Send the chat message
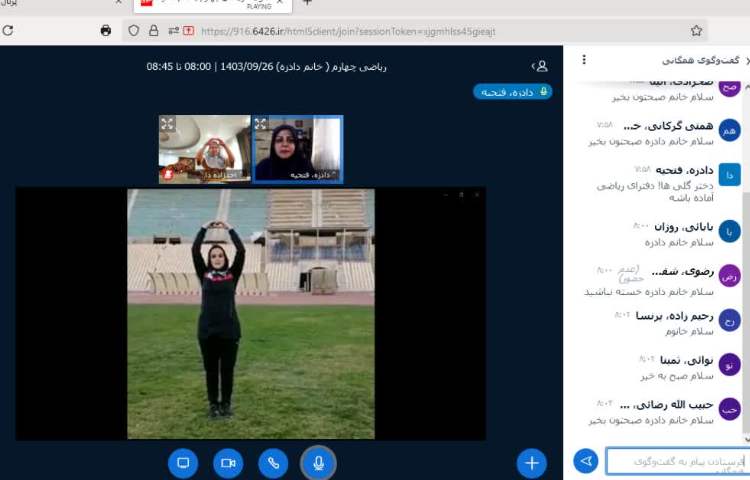Viewport: 750px width, 480px height. 586,461
